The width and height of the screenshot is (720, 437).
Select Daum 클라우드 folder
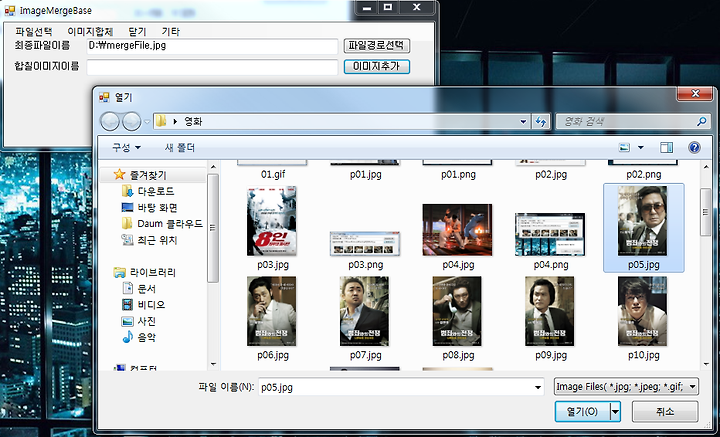[x=170, y=224]
